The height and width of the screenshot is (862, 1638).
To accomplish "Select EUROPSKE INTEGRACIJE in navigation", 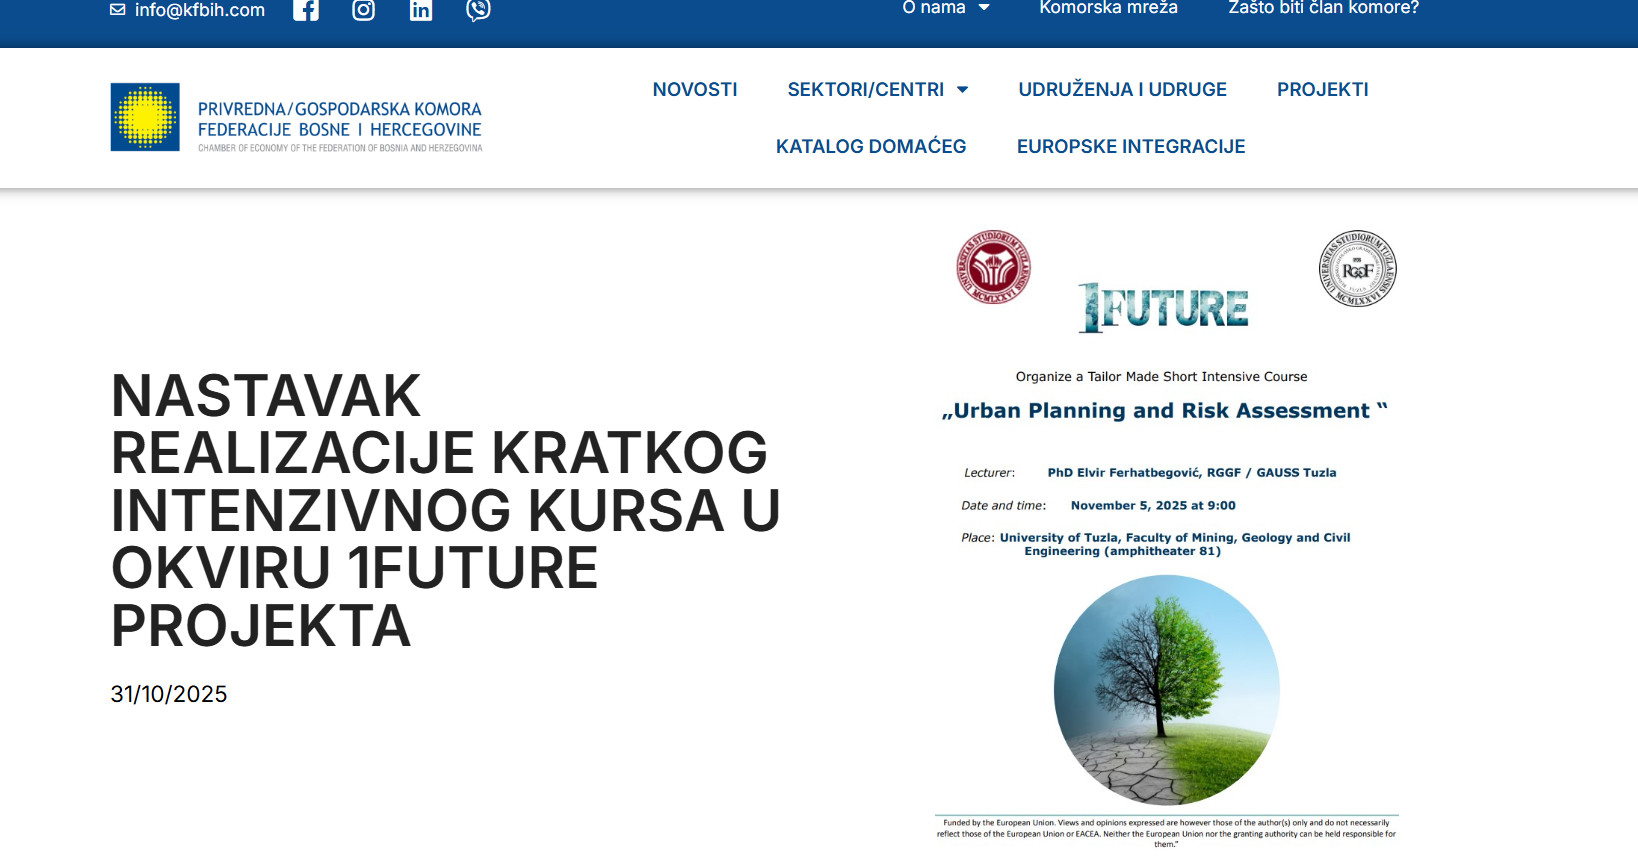I will click(x=1130, y=147).
